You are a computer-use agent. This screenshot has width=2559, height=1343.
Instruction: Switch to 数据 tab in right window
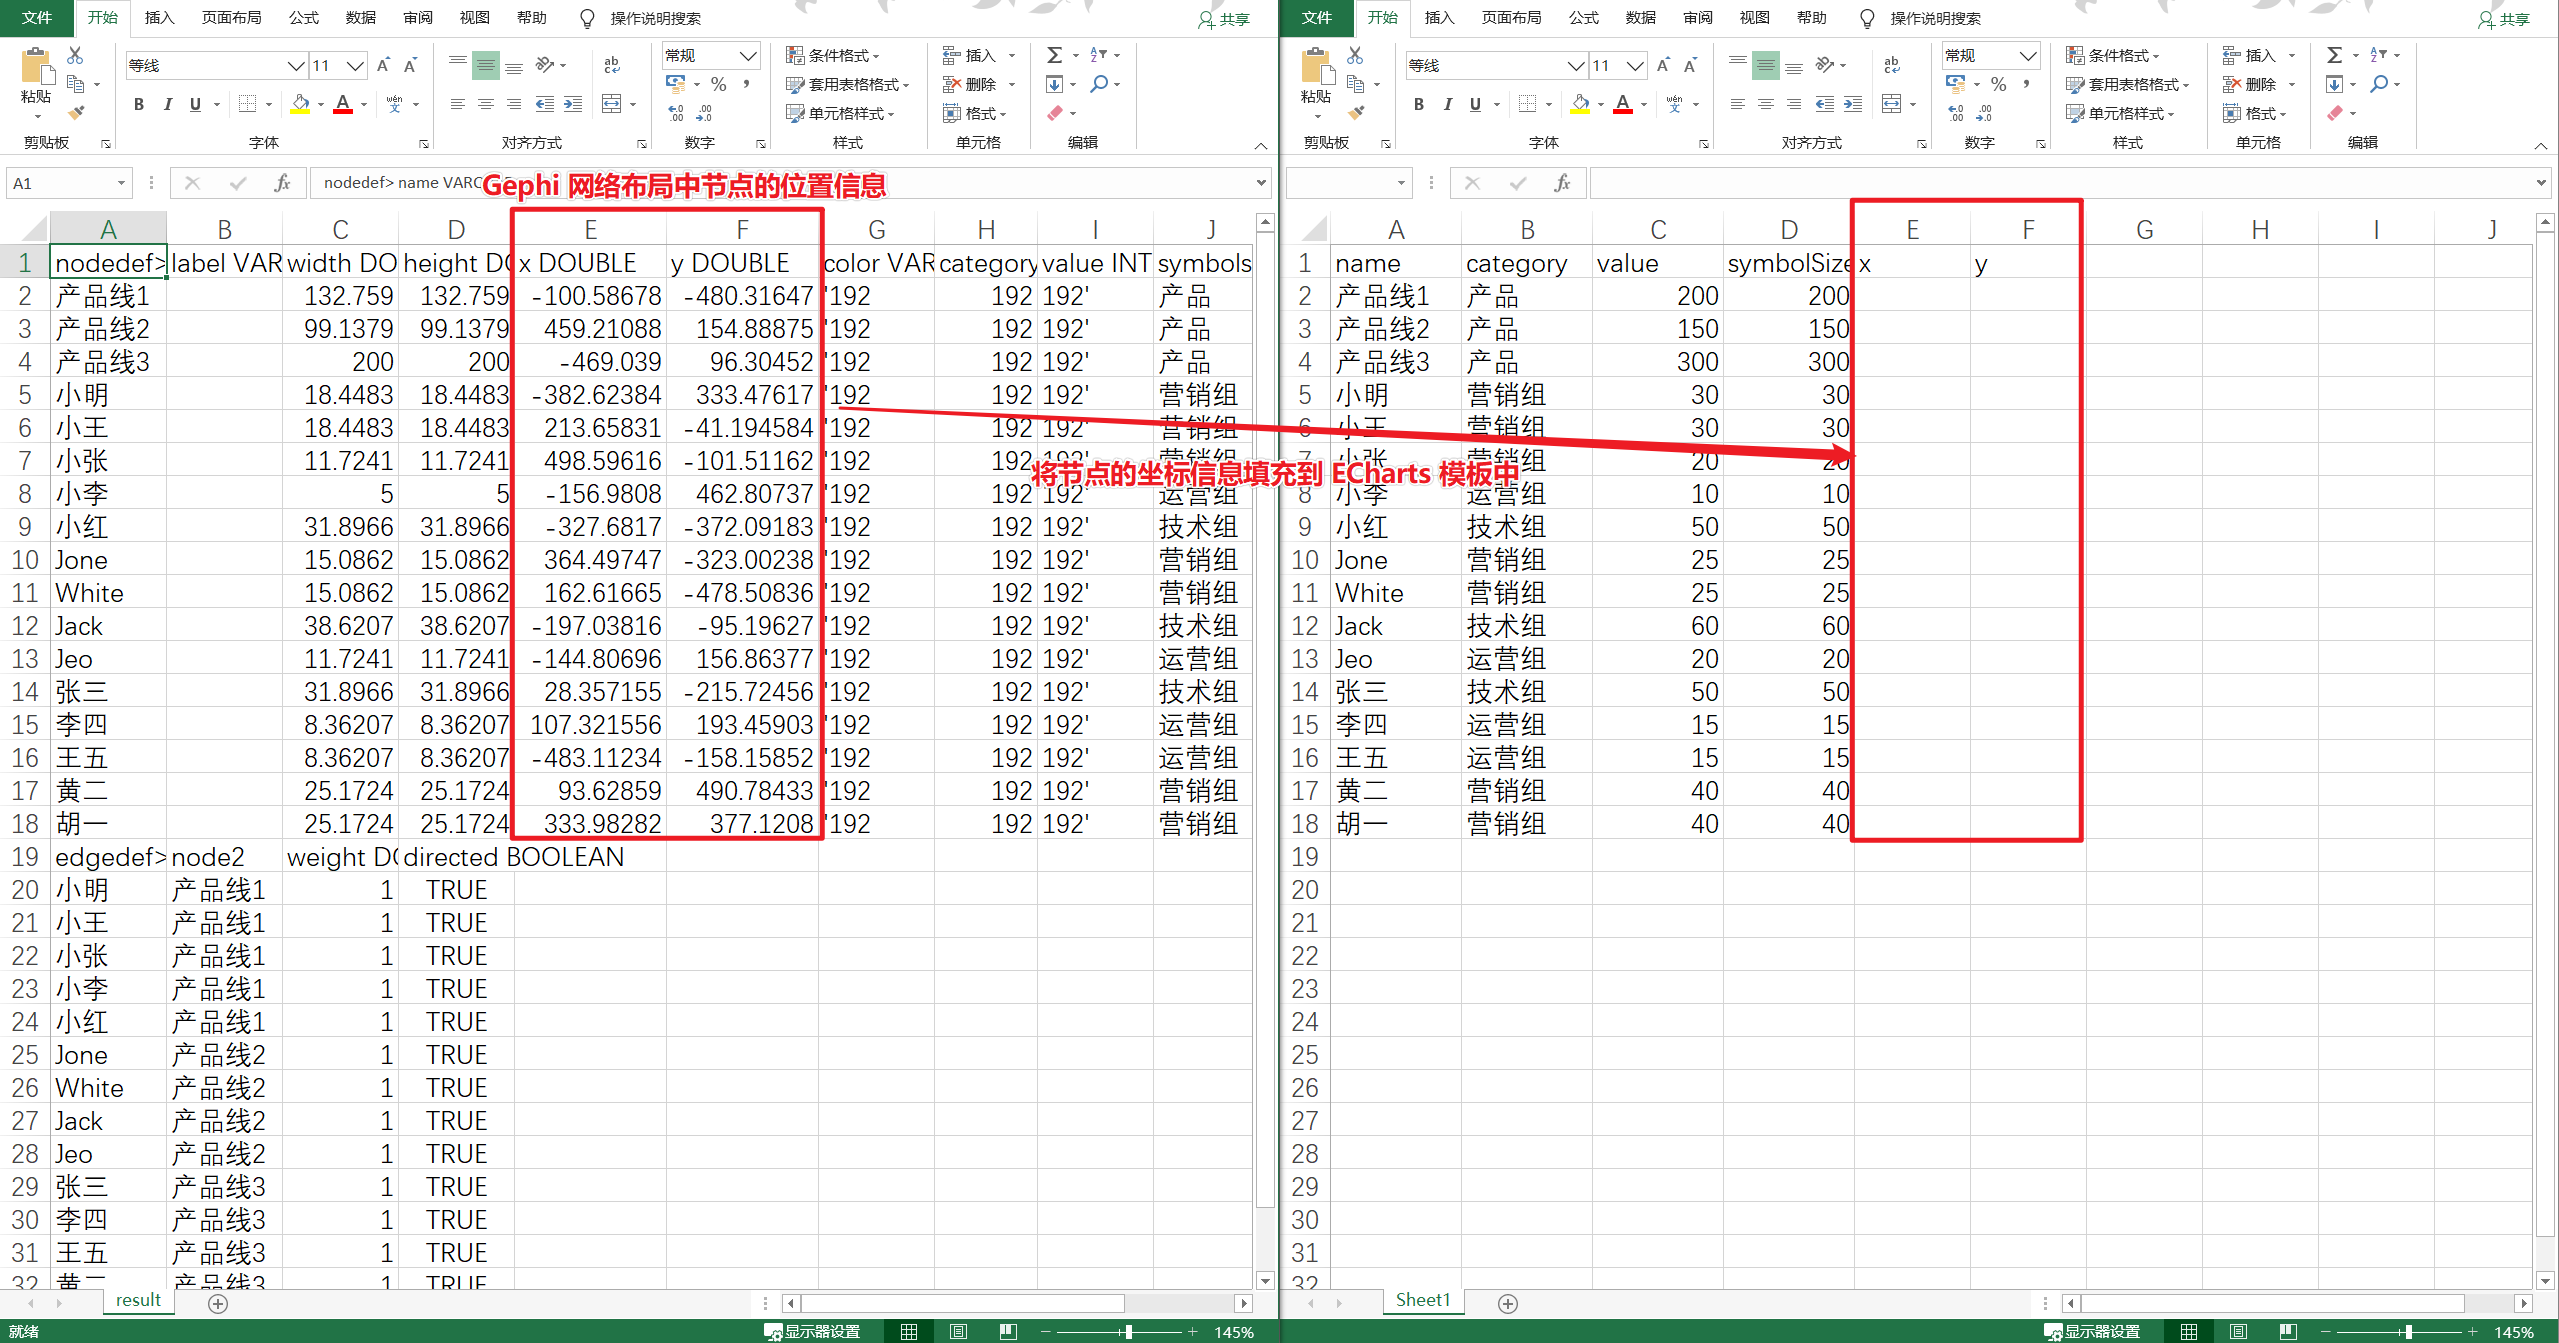1640,18
